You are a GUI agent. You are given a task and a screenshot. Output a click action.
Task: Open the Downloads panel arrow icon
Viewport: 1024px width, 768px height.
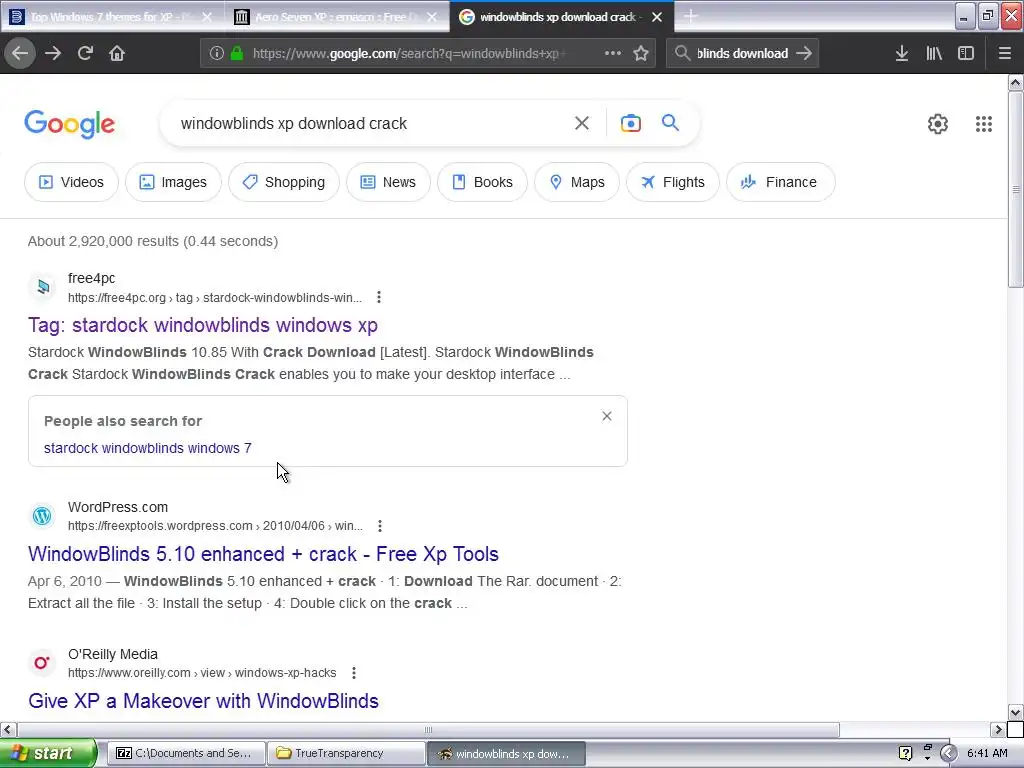pos(902,53)
